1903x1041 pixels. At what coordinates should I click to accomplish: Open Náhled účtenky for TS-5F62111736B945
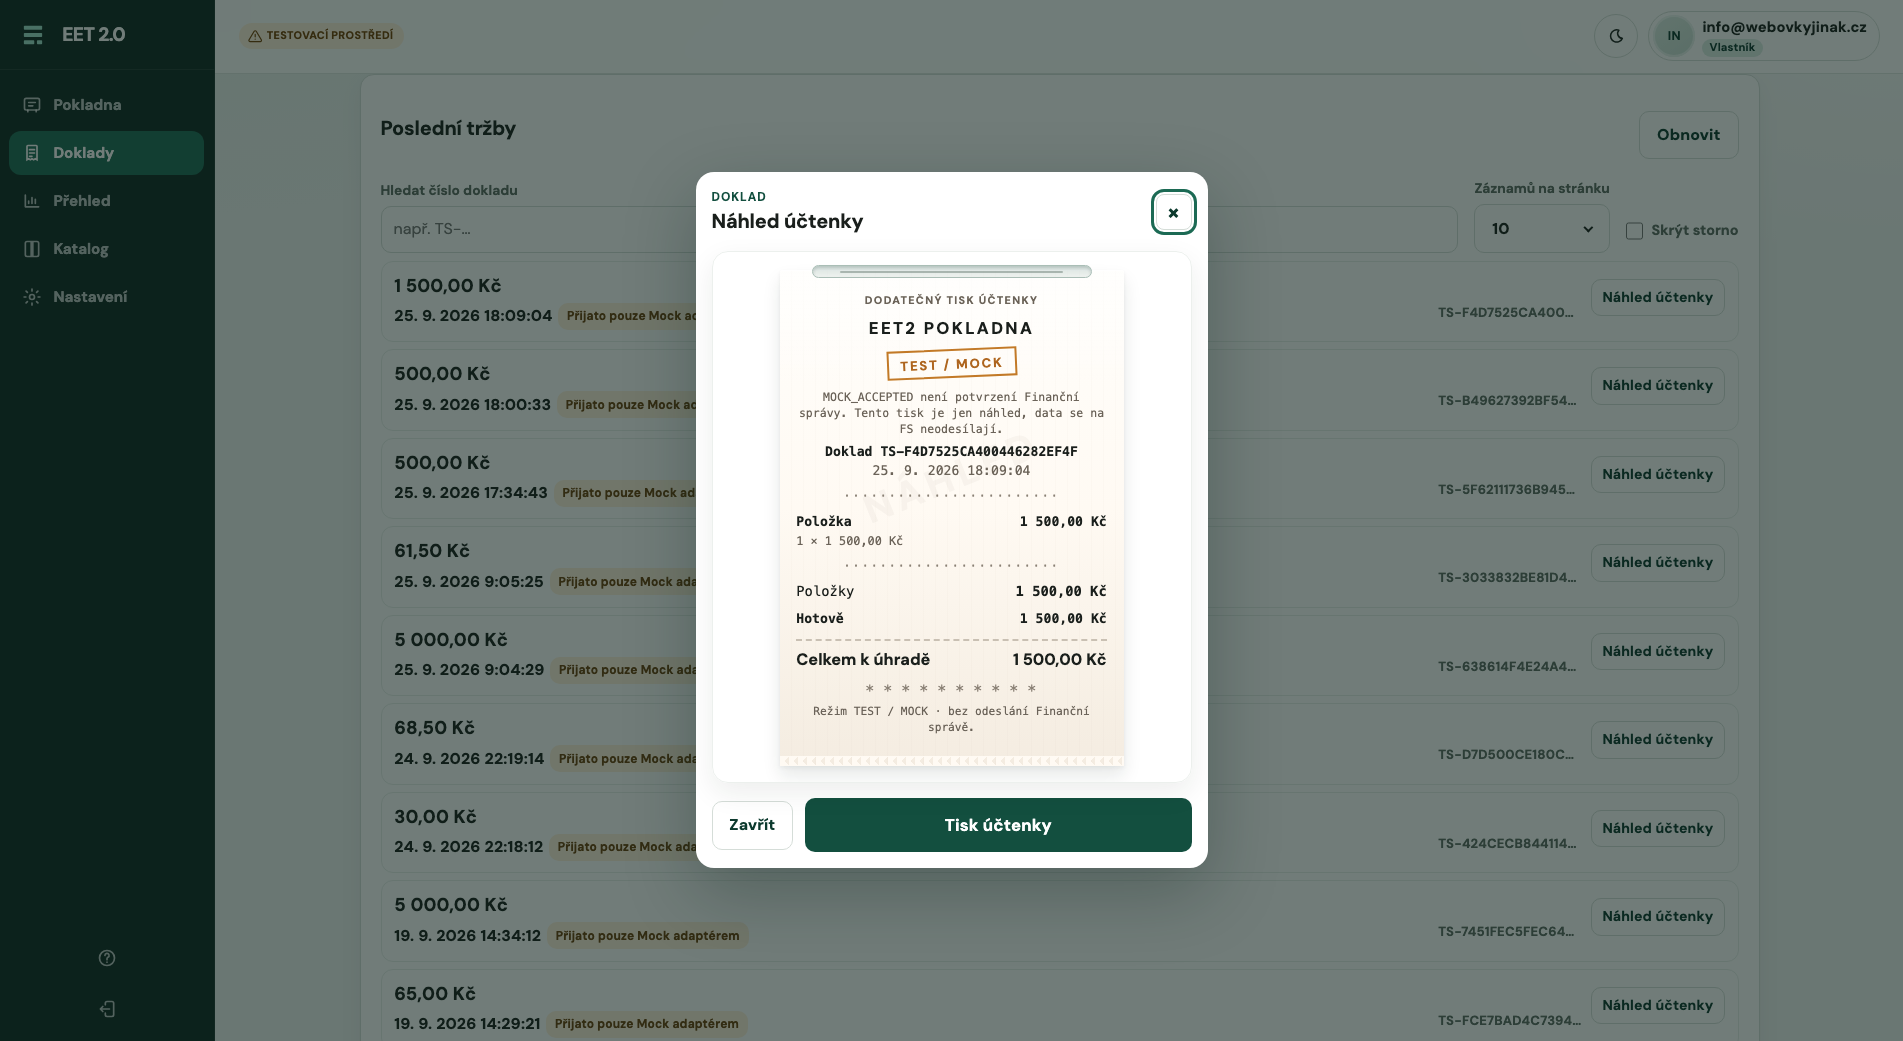click(x=1657, y=474)
